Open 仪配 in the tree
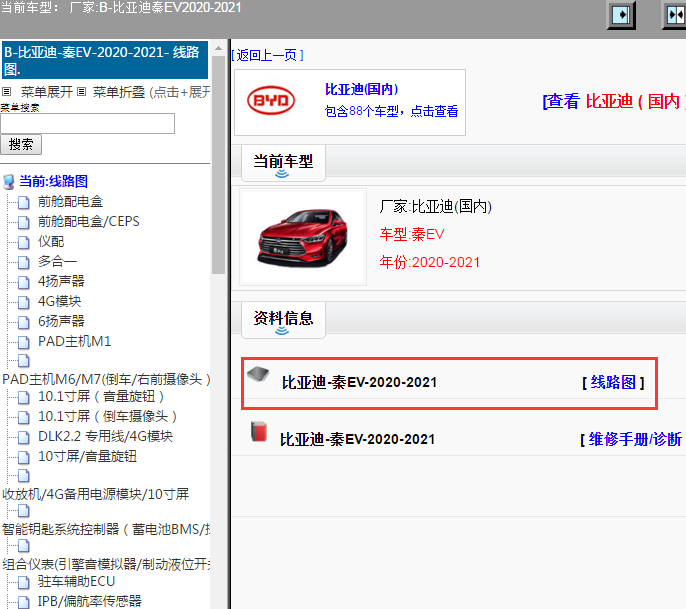This screenshot has width=686, height=609. (51, 242)
